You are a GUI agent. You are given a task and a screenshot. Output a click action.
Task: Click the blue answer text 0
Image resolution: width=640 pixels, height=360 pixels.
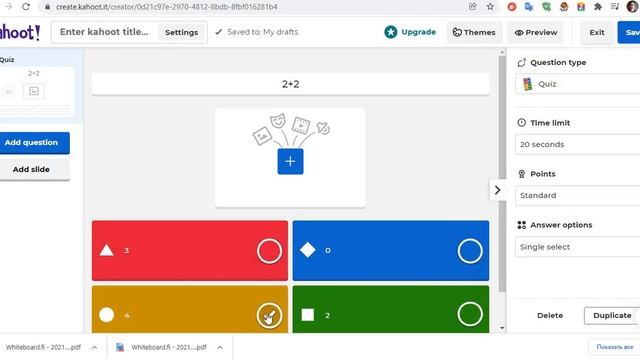(x=327, y=250)
